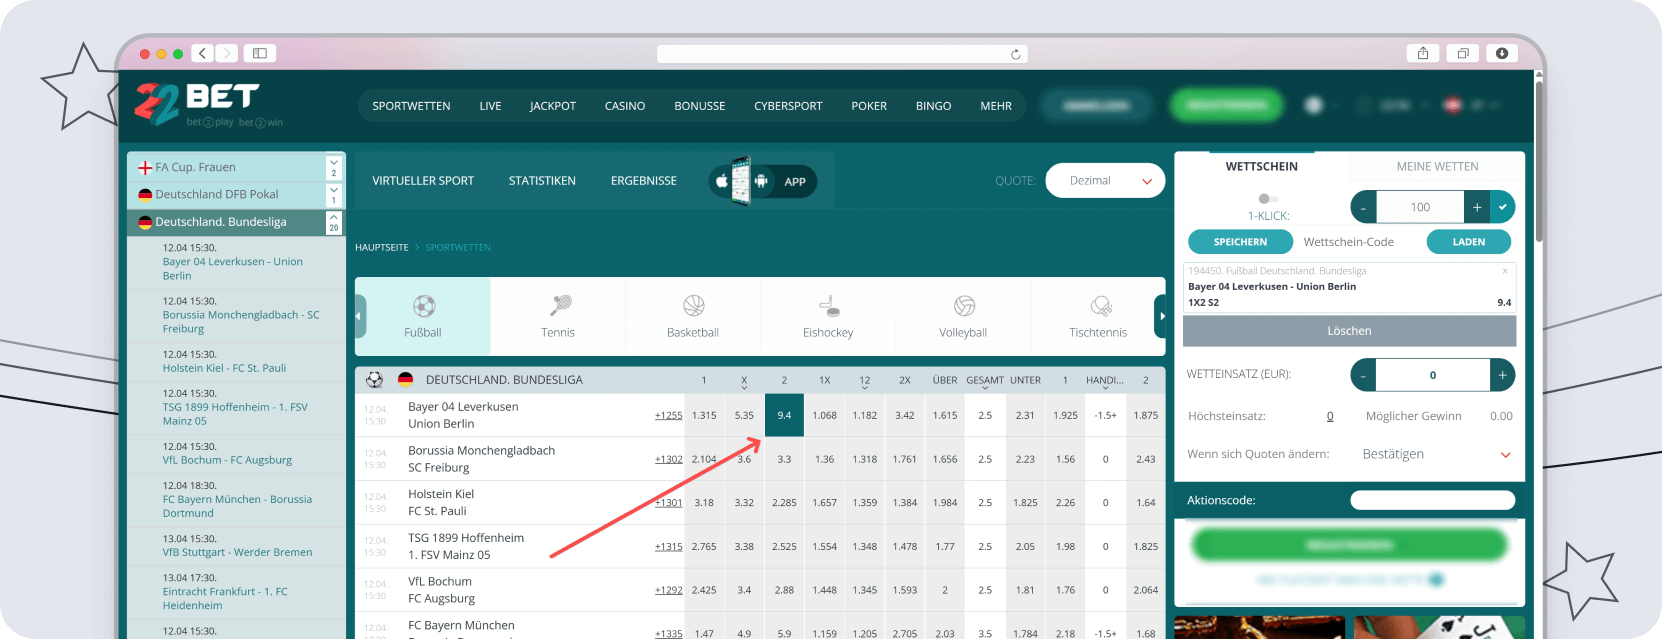This screenshot has height=639, width=1662.
Task: Switch to the WETTSCHEIN tab
Action: click(x=1262, y=166)
